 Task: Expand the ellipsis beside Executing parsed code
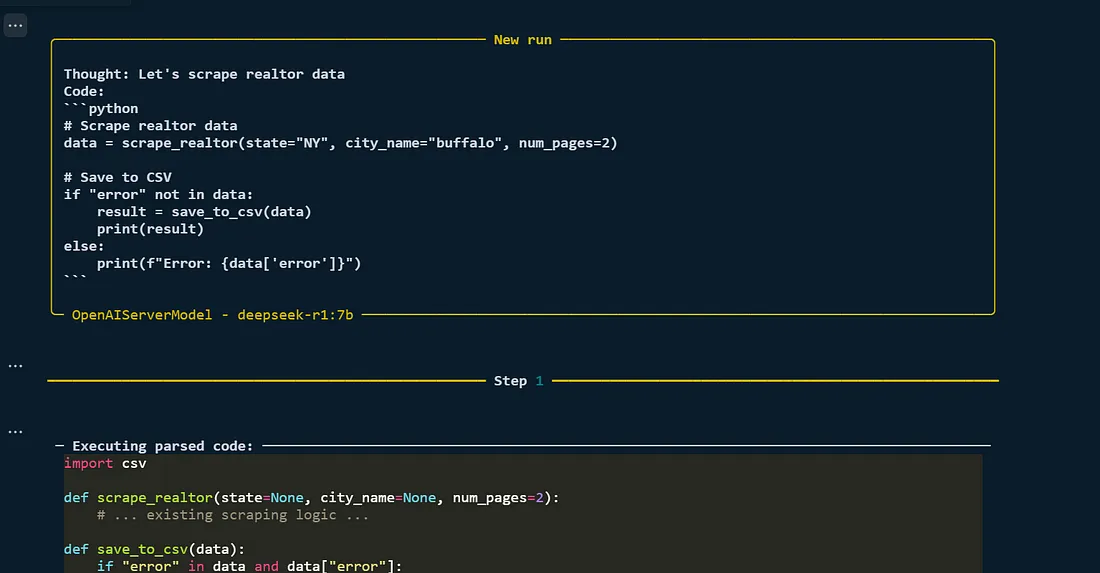pyautogui.click(x=15, y=431)
